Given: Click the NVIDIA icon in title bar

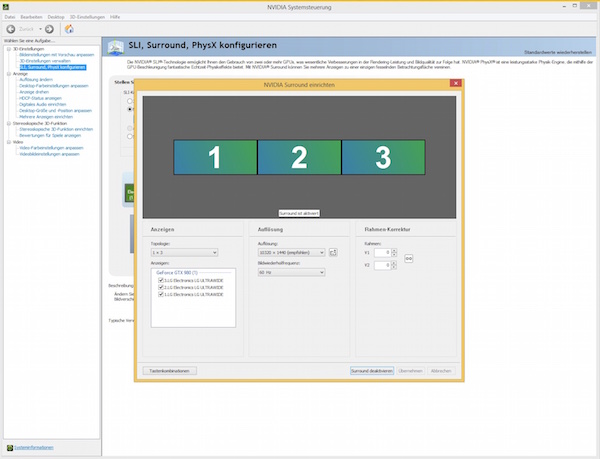Looking at the screenshot, I should 5,7.
